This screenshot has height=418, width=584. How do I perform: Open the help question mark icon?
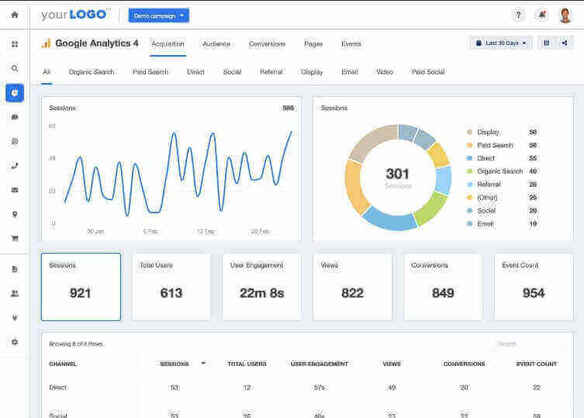pyautogui.click(x=518, y=15)
